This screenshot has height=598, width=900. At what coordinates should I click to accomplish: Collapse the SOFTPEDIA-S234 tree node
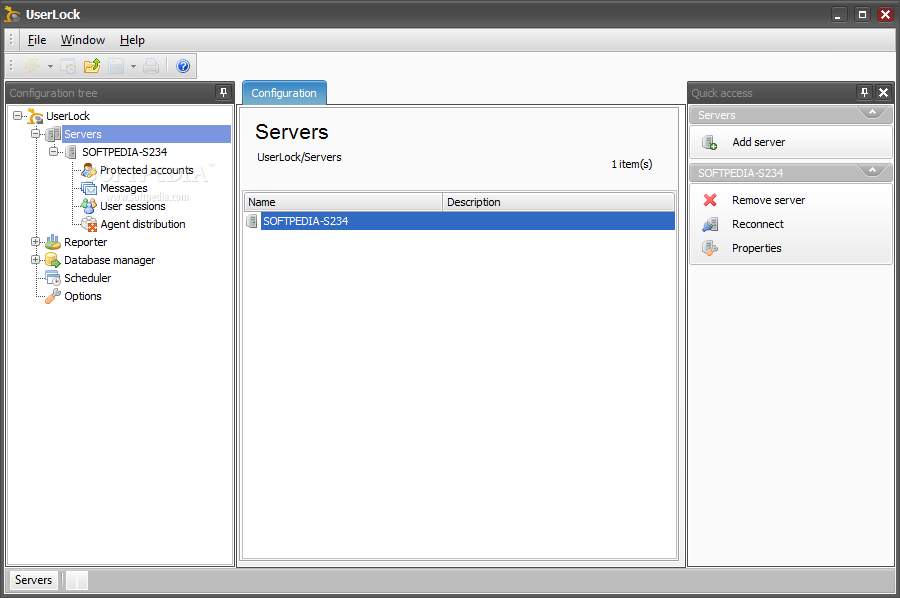click(x=53, y=152)
